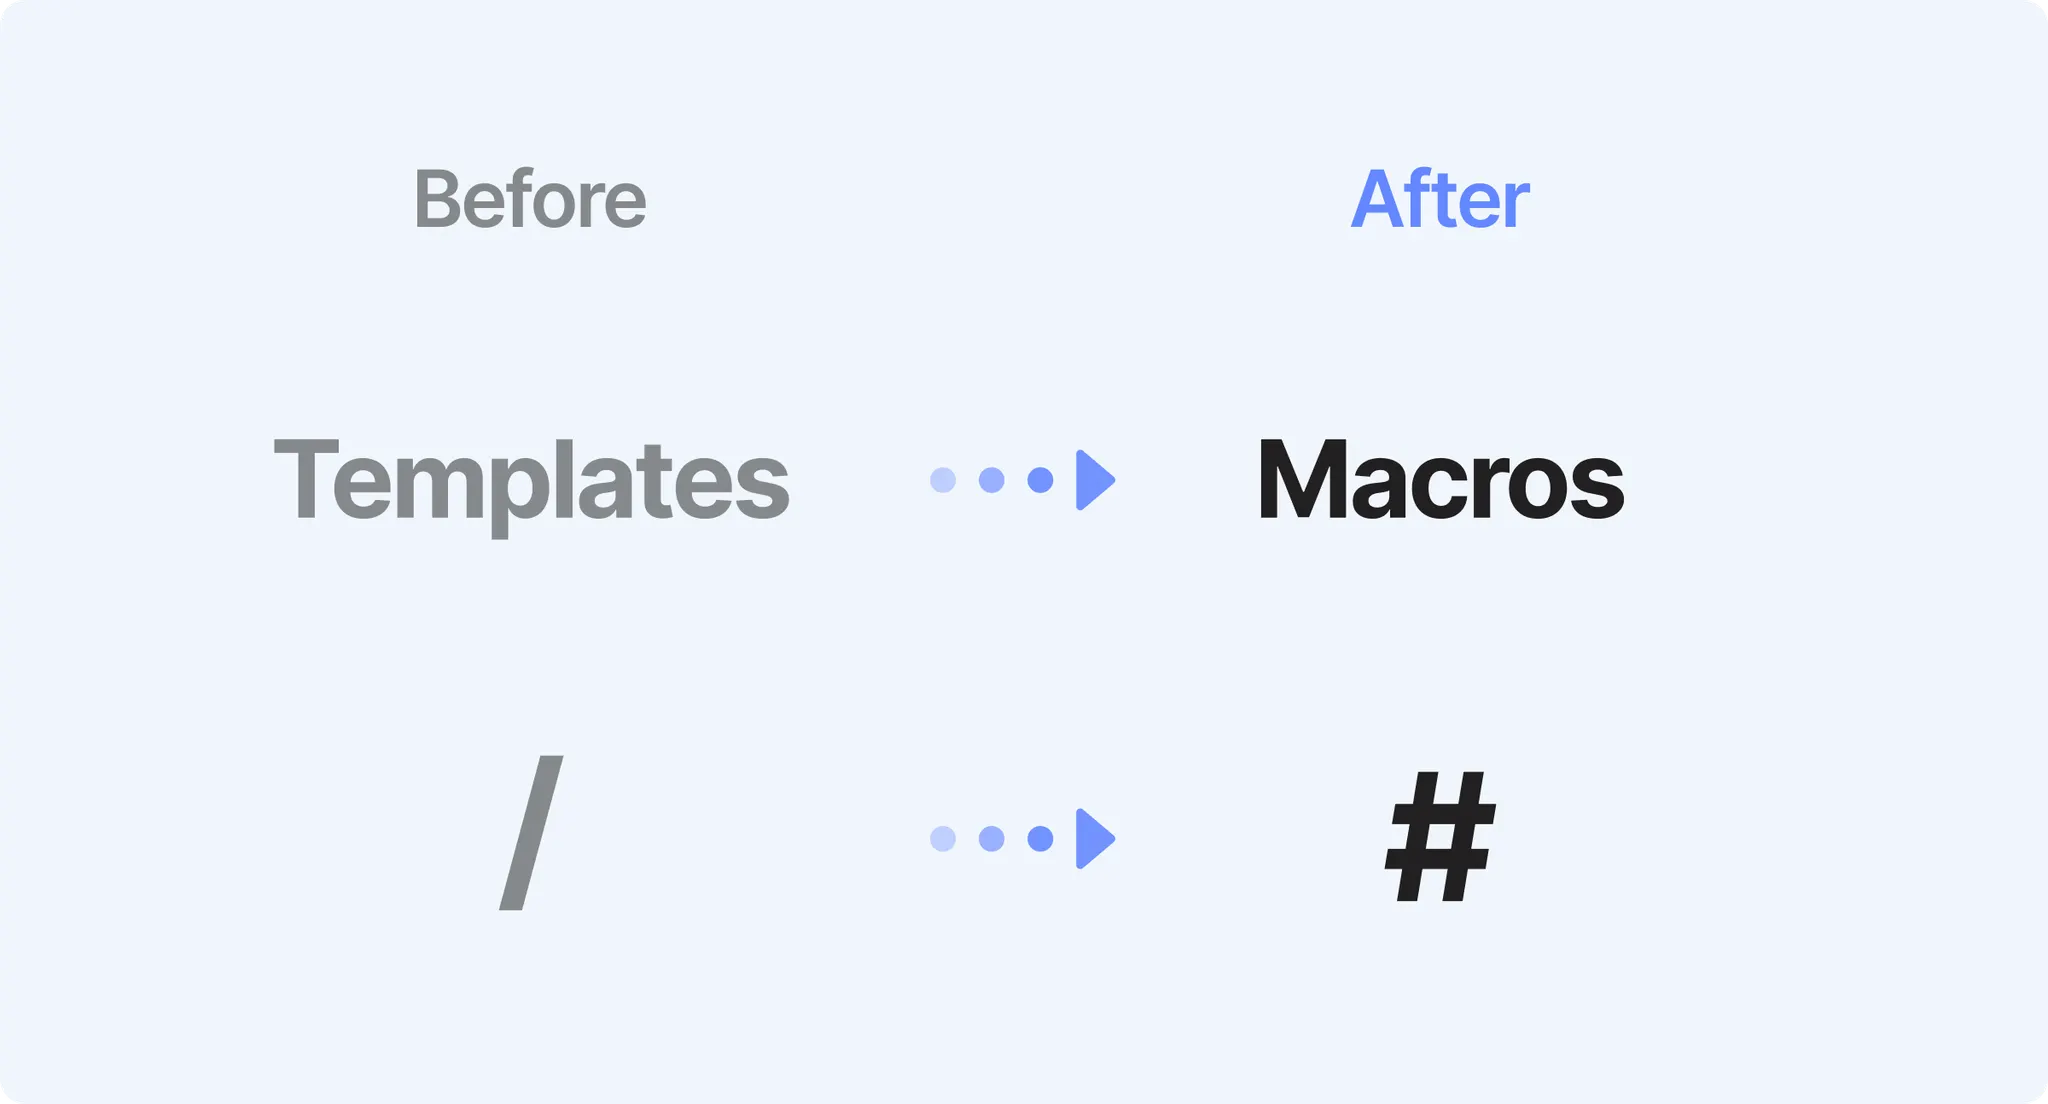This screenshot has height=1104, width=2048.
Task: Click the middle dot in slash-to-hash arrow
Action: pos(991,838)
